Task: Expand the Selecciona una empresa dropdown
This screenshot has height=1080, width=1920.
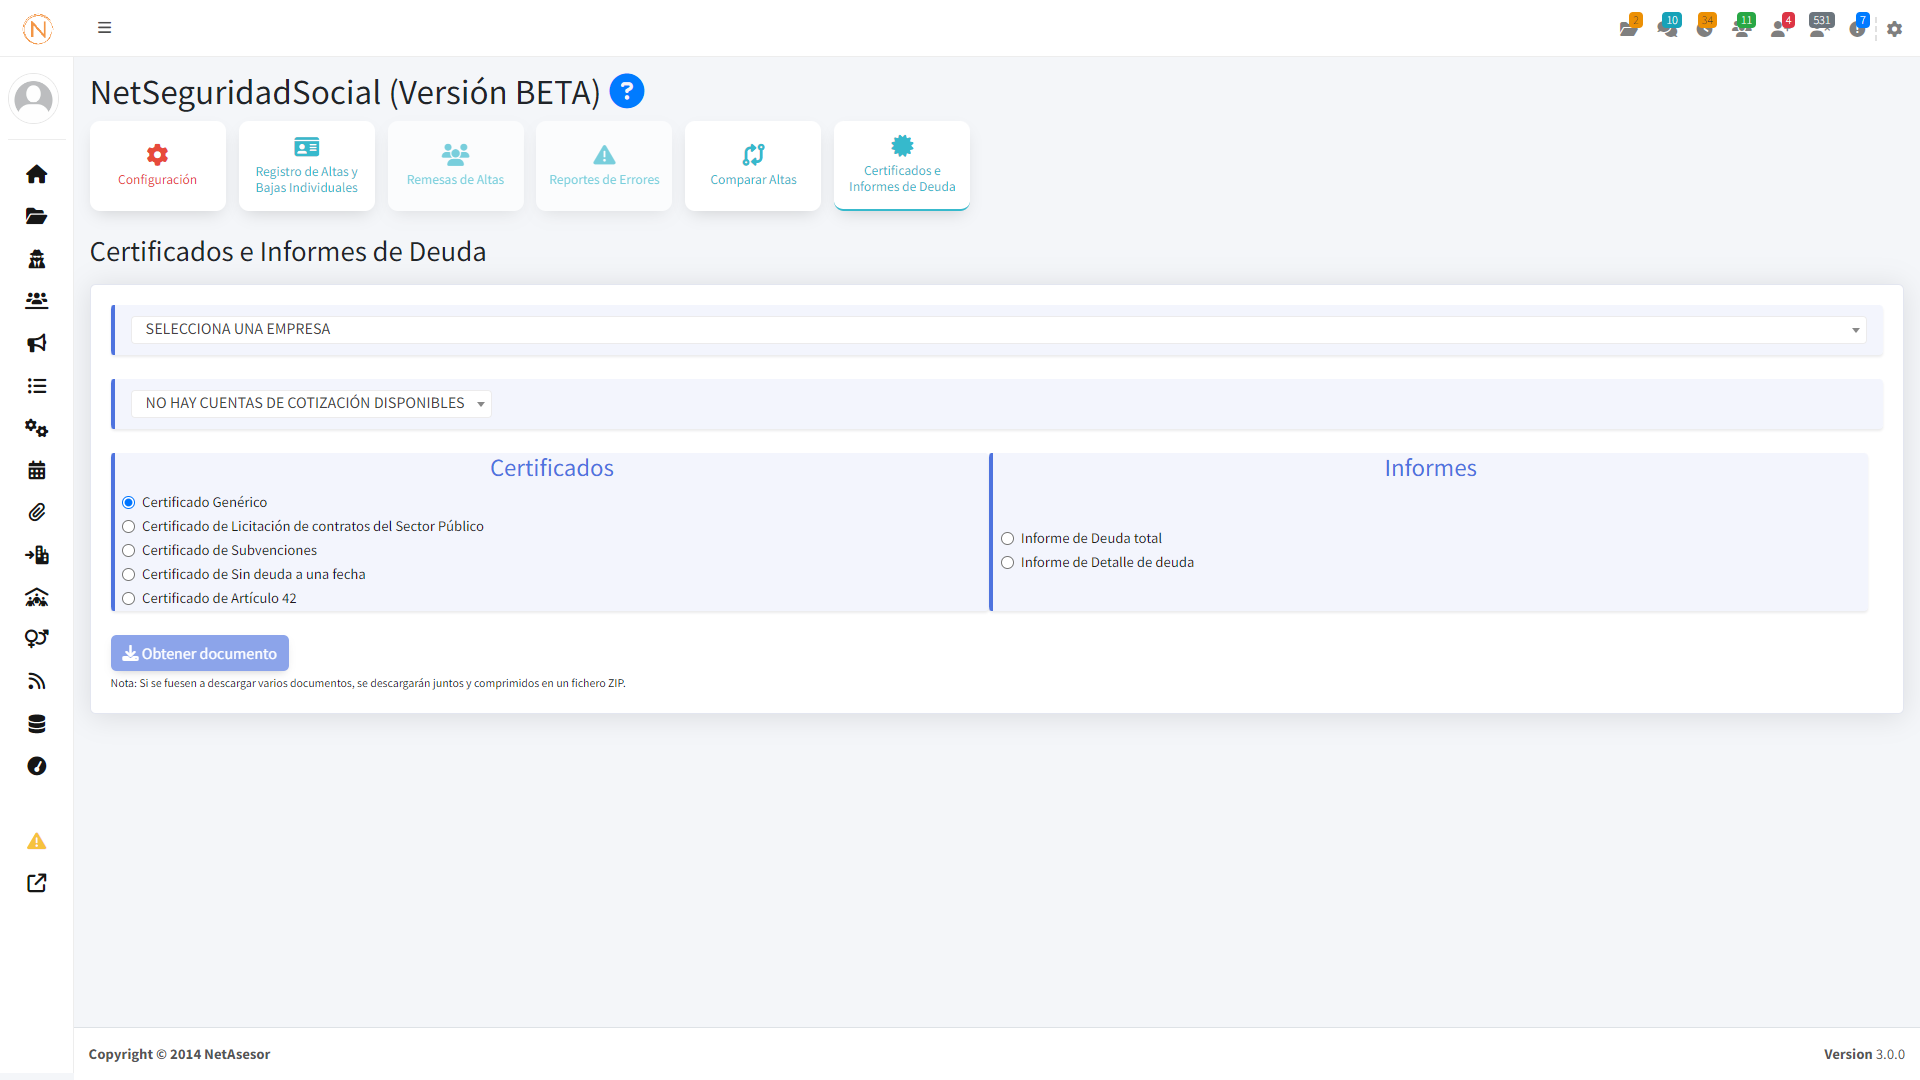Action: tap(998, 330)
